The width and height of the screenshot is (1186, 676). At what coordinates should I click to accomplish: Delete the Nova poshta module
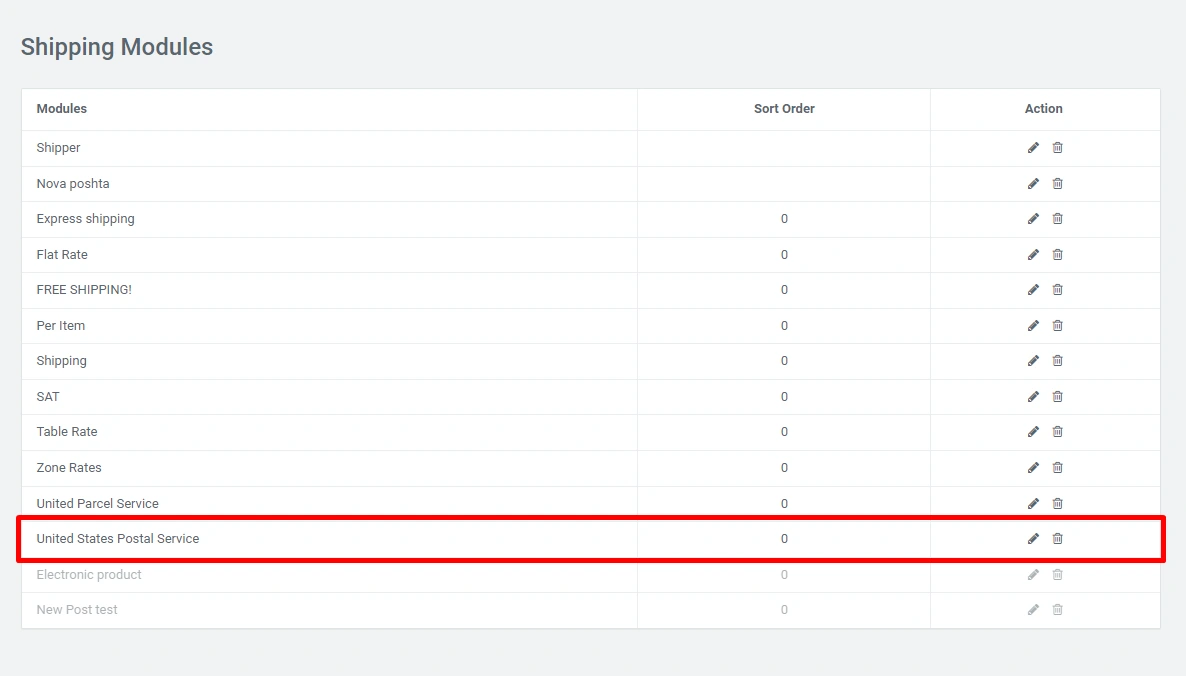1057,184
